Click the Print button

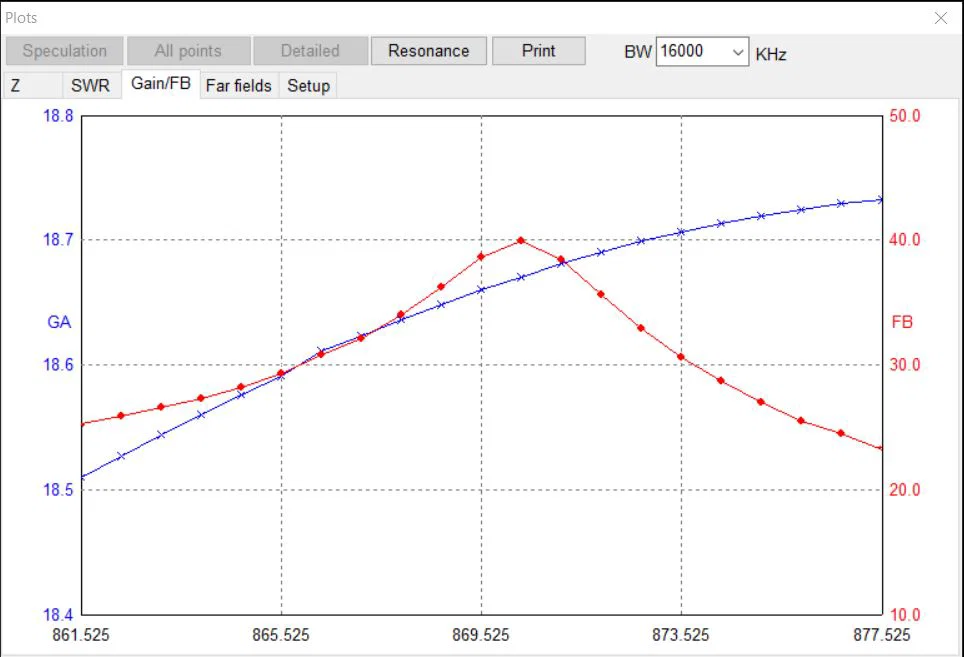[x=539, y=51]
